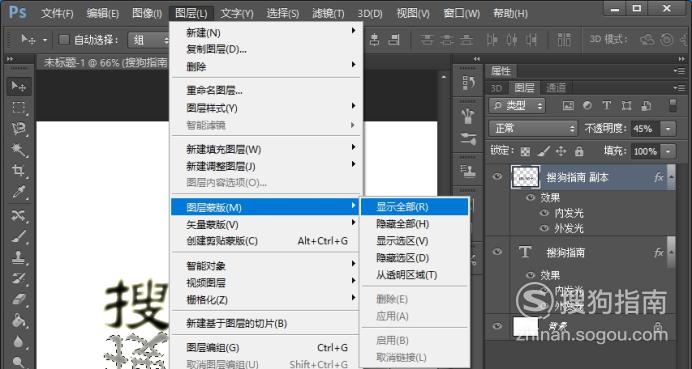This screenshot has width=692, height=369.
Task: Open the 填充 slider arrow
Action: [x=669, y=152]
